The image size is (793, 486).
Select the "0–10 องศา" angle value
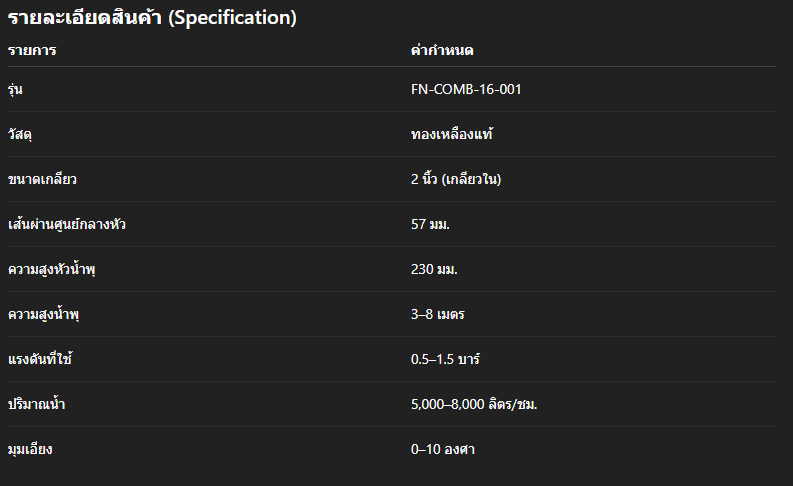(x=442, y=450)
